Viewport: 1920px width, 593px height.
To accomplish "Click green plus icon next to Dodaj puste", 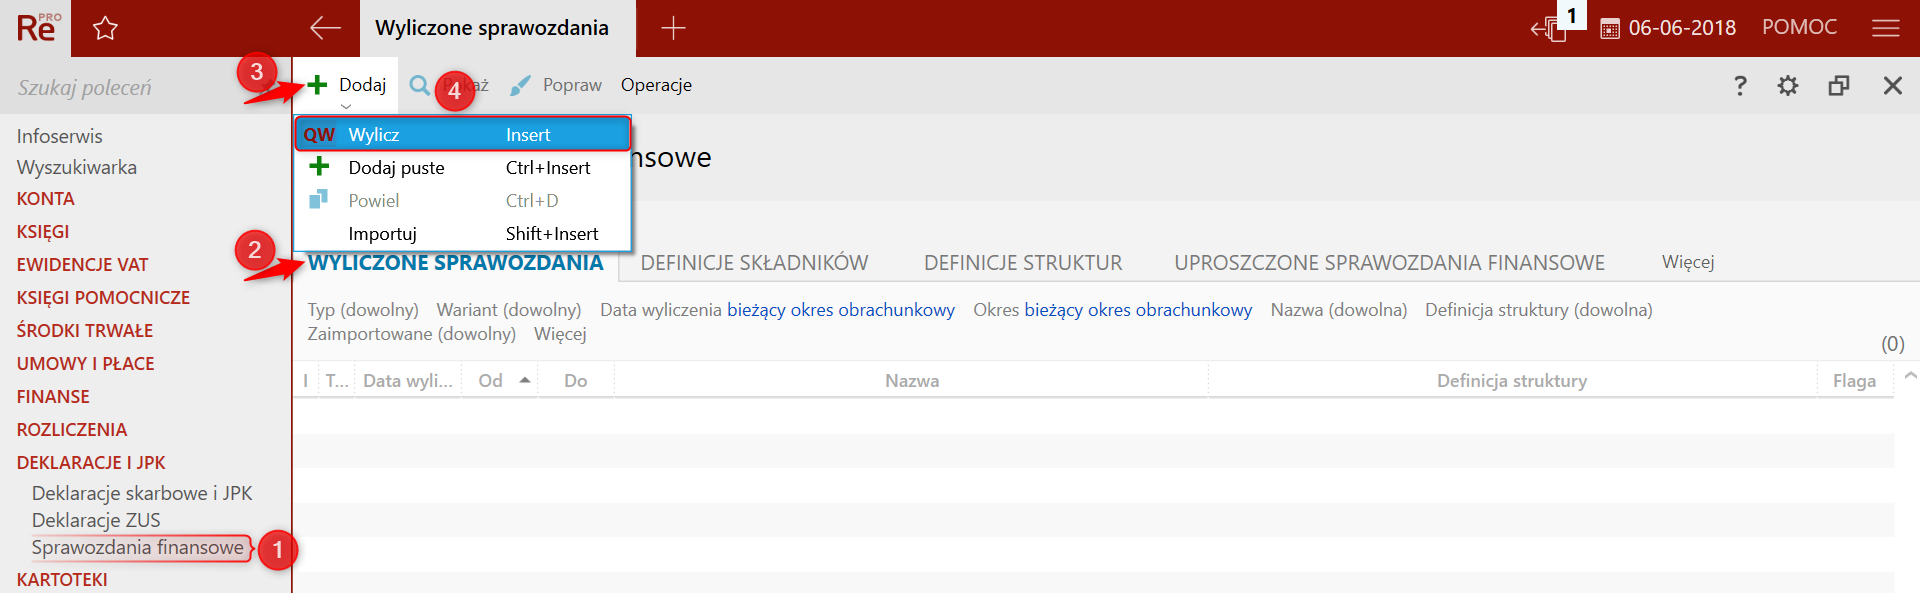I will tap(319, 166).
